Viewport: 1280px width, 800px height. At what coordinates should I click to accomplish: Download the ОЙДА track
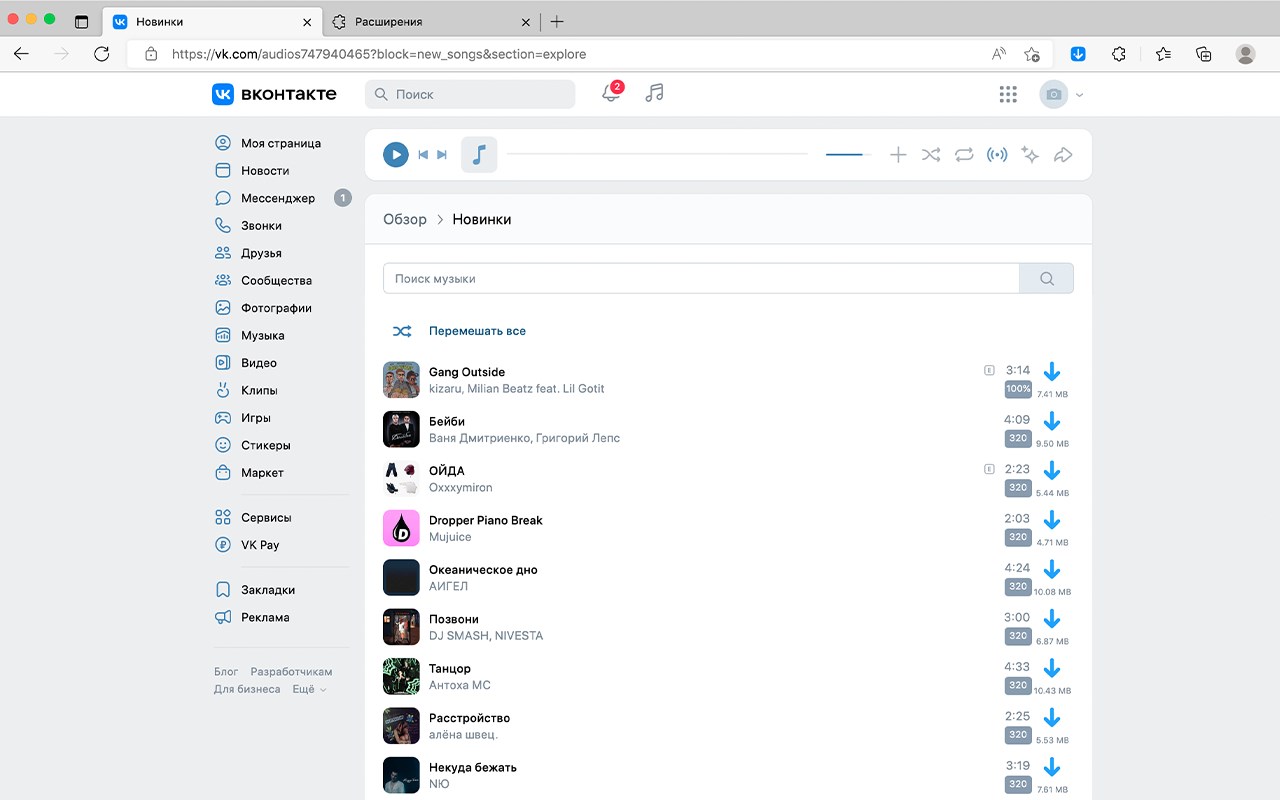coord(1051,470)
